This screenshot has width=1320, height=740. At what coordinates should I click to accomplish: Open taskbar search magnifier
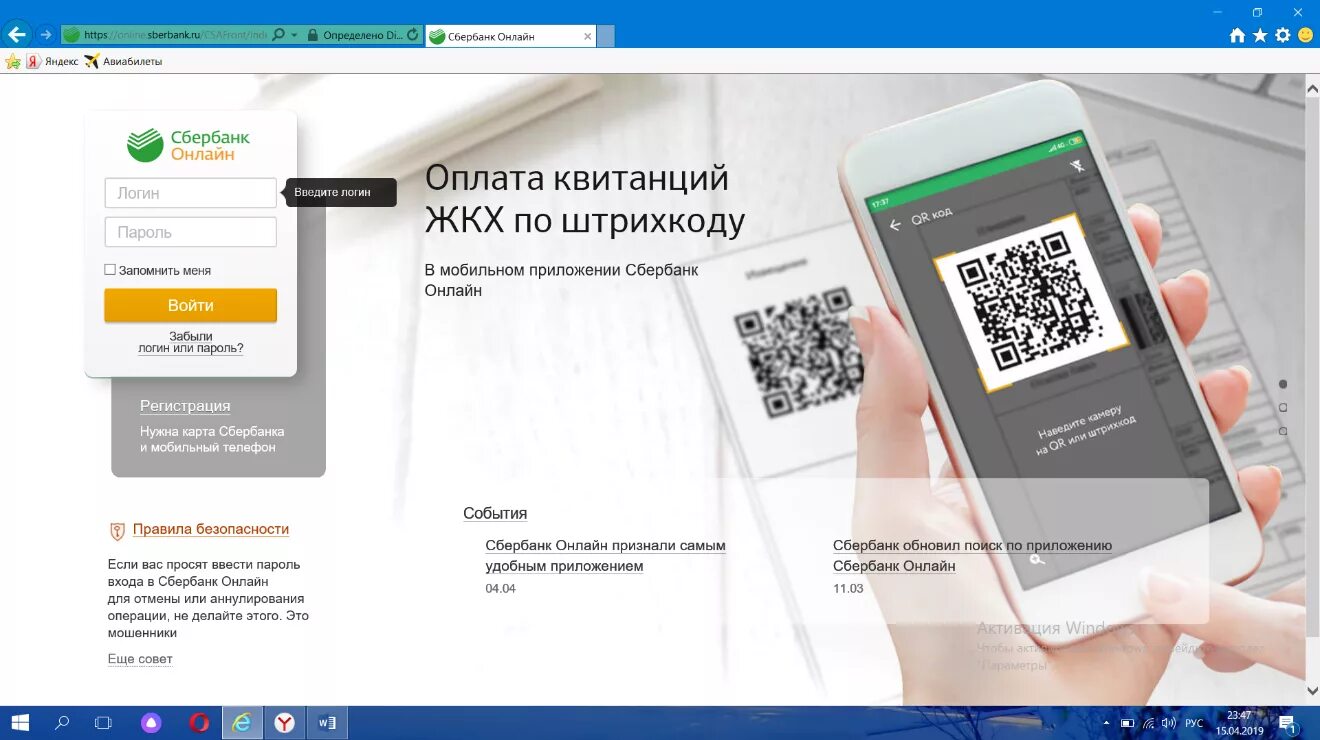point(62,722)
